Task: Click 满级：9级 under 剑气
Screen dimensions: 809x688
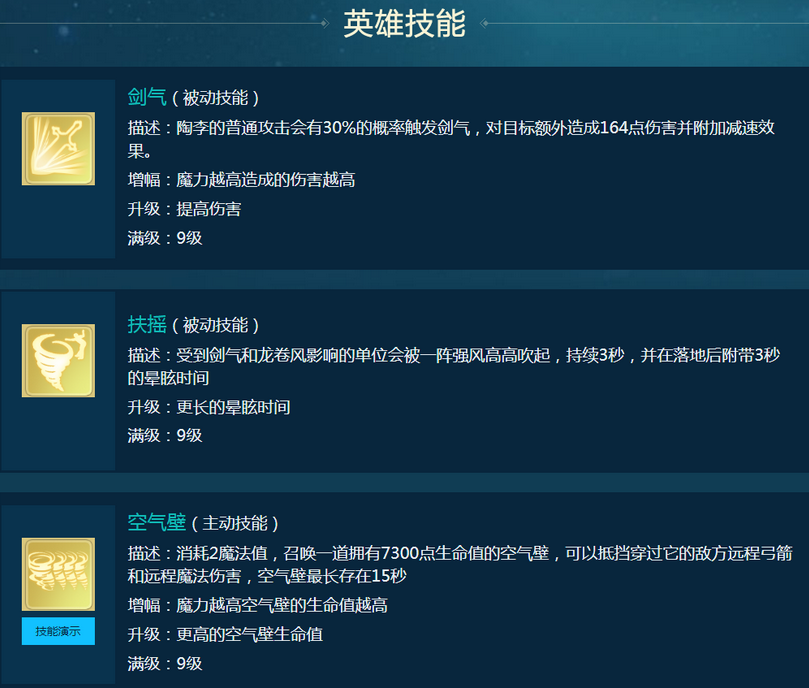Action: point(165,238)
